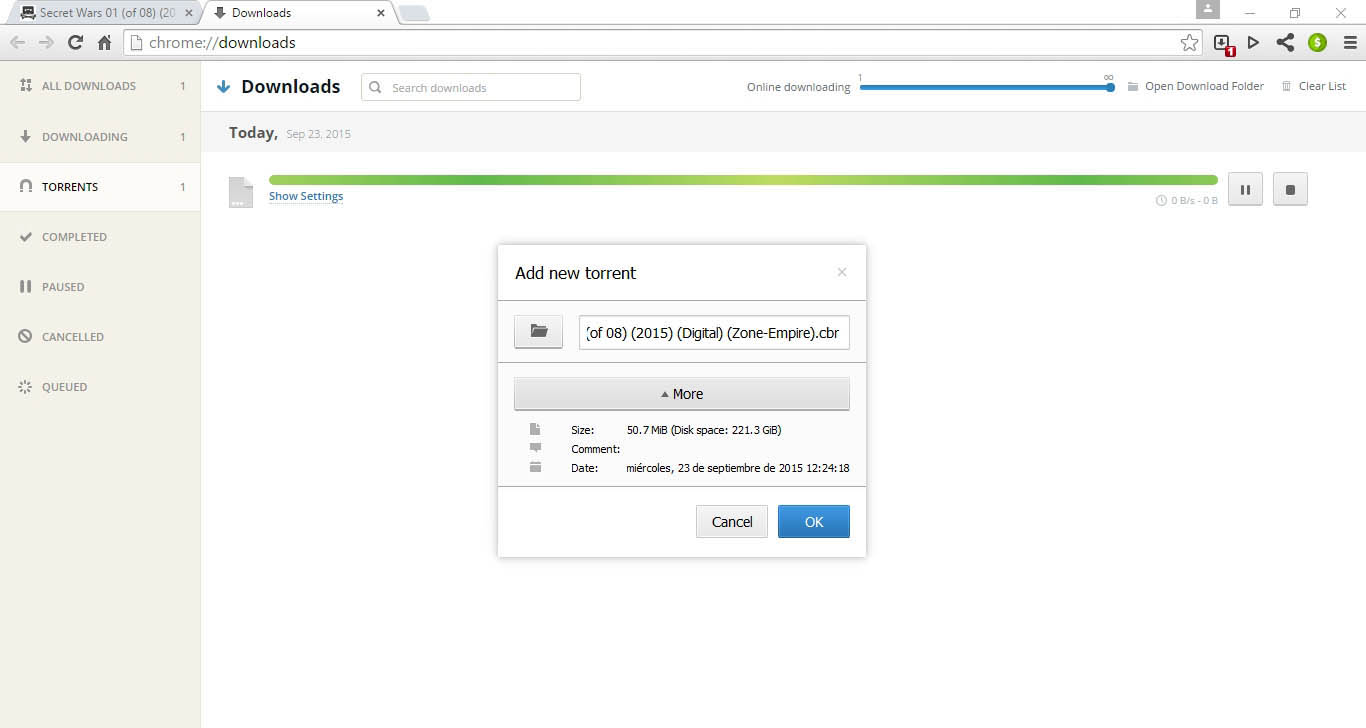
Task: Stop the active torrent download
Action: point(1290,189)
